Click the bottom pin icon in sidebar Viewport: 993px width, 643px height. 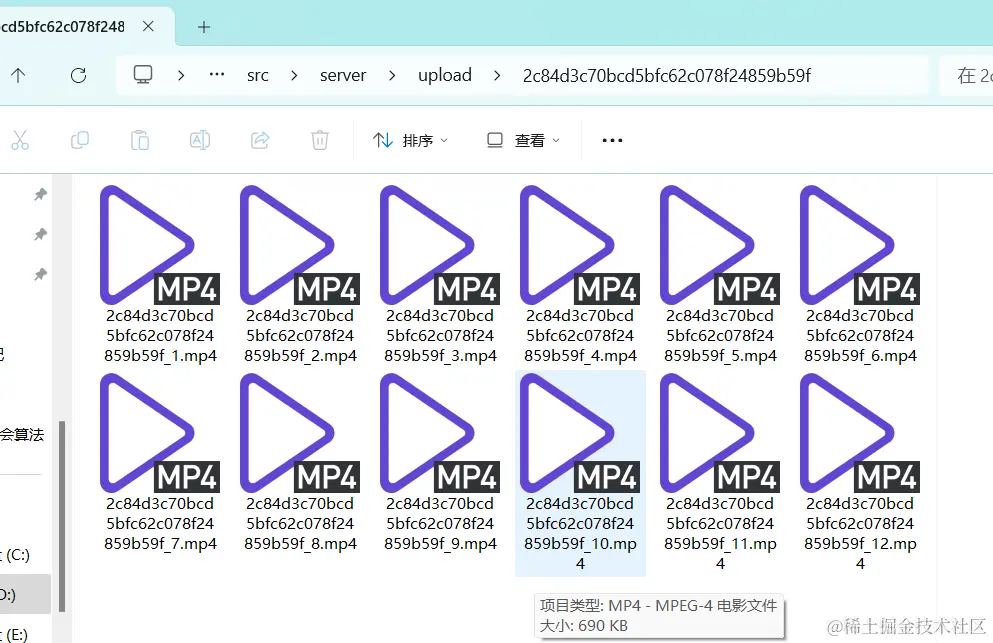coord(41,275)
